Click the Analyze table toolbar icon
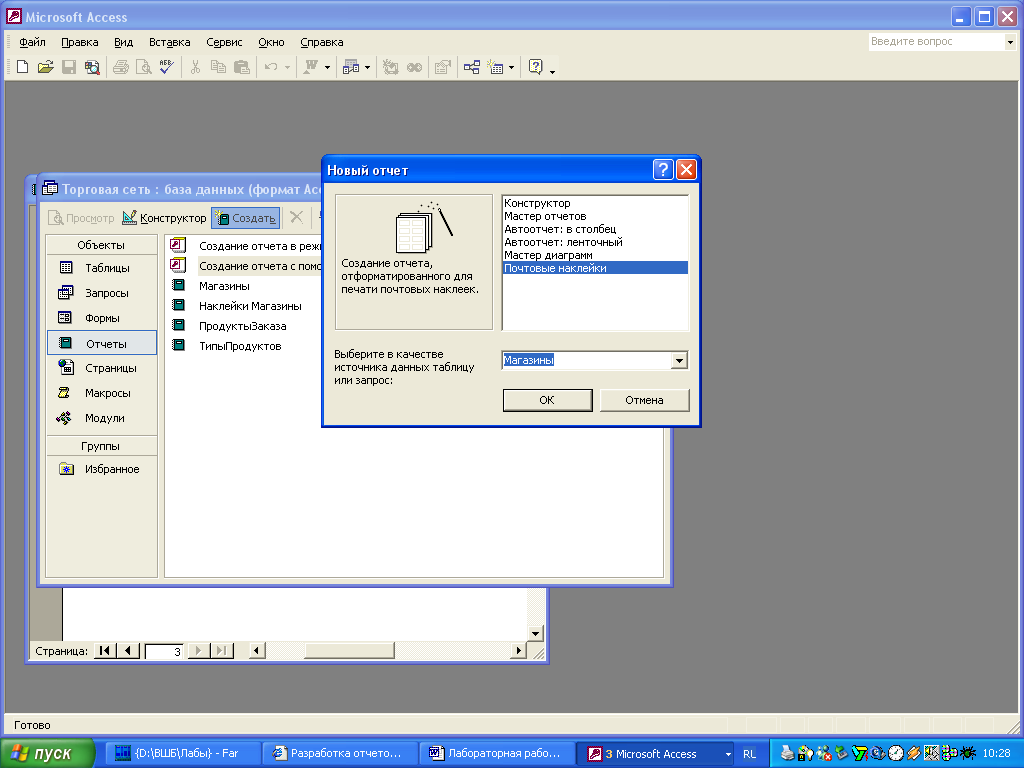Screen dimensions: 1024x768 [x=351, y=67]
